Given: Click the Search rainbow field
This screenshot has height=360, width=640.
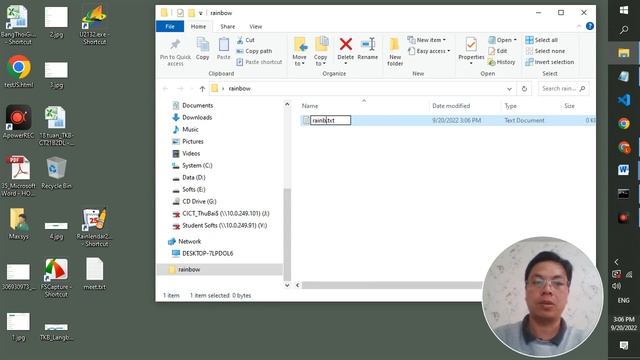Looking at the screenshot, I should (563, 89).
